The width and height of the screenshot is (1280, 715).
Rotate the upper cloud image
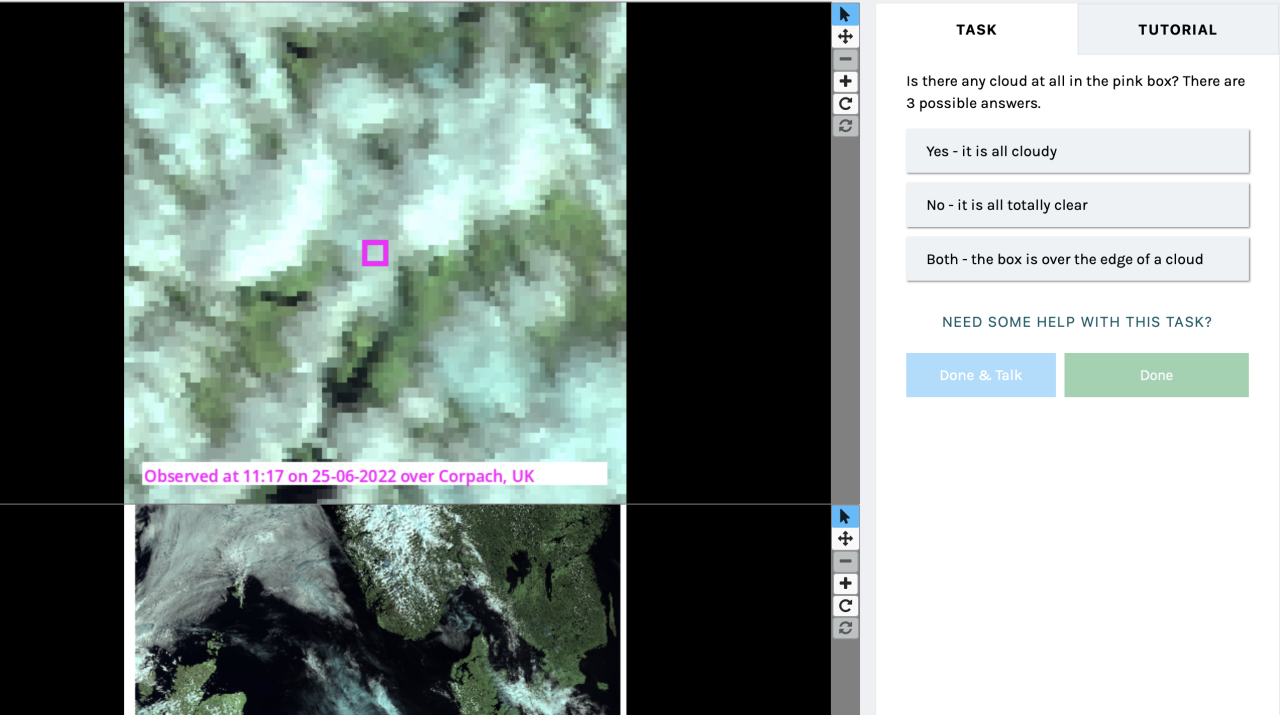pos(845,103)
